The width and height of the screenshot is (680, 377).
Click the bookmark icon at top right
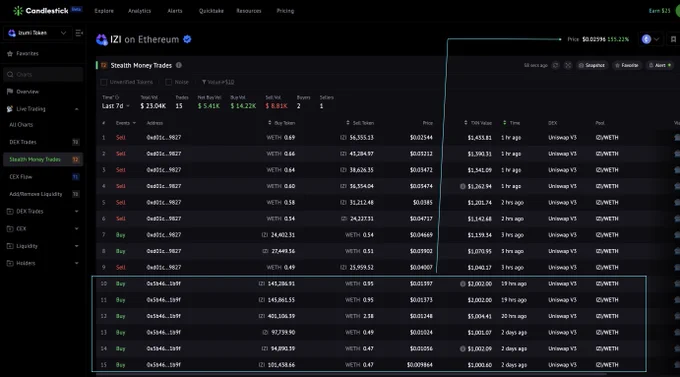673,39
